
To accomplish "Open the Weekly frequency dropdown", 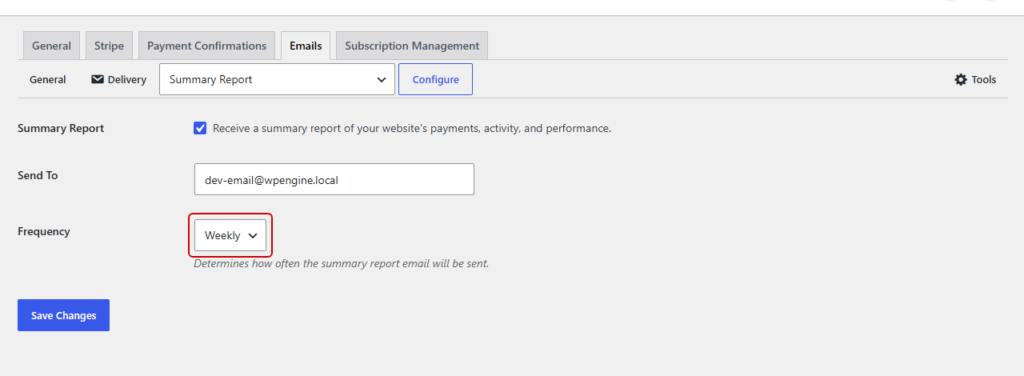I will 231,235.
